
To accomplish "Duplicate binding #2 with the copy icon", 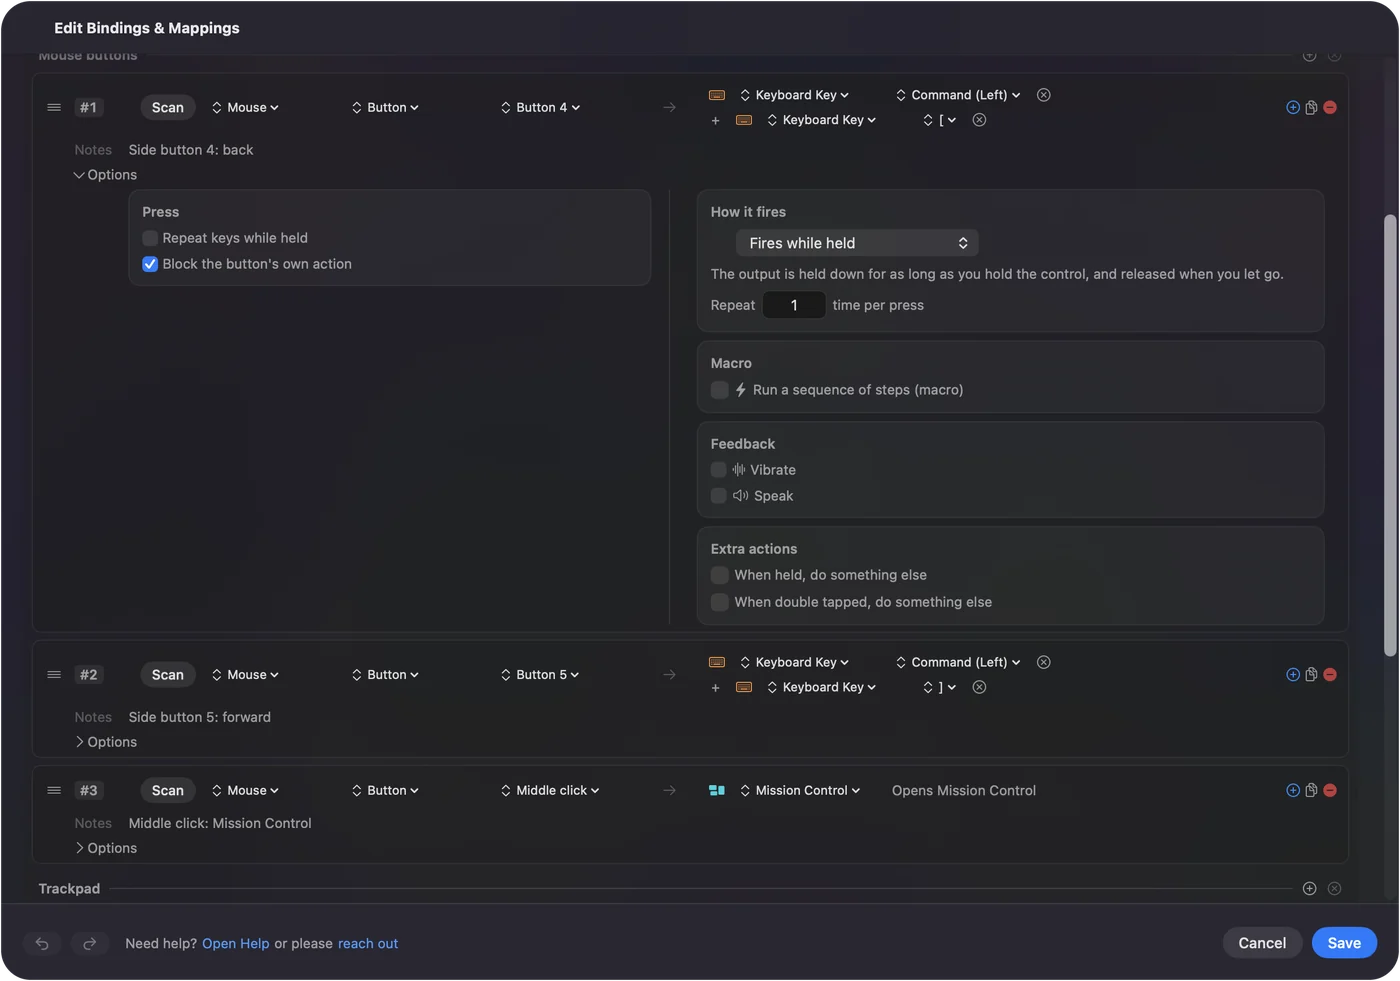I will point(1311,675).
